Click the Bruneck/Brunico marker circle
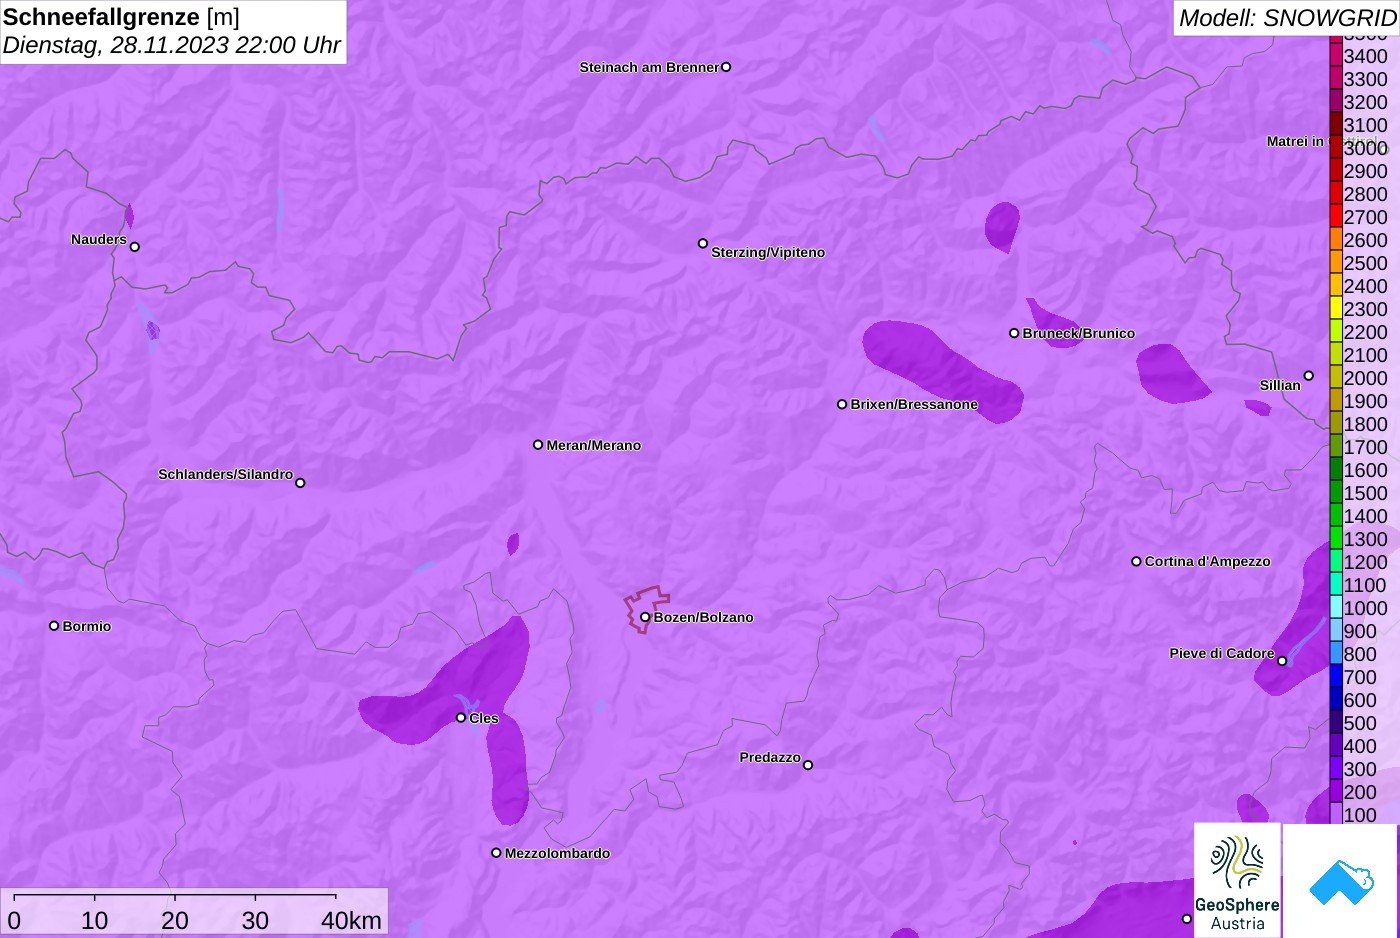Screen dimensions: 1400x938 pyautogui.click(x=1014, y=333)
